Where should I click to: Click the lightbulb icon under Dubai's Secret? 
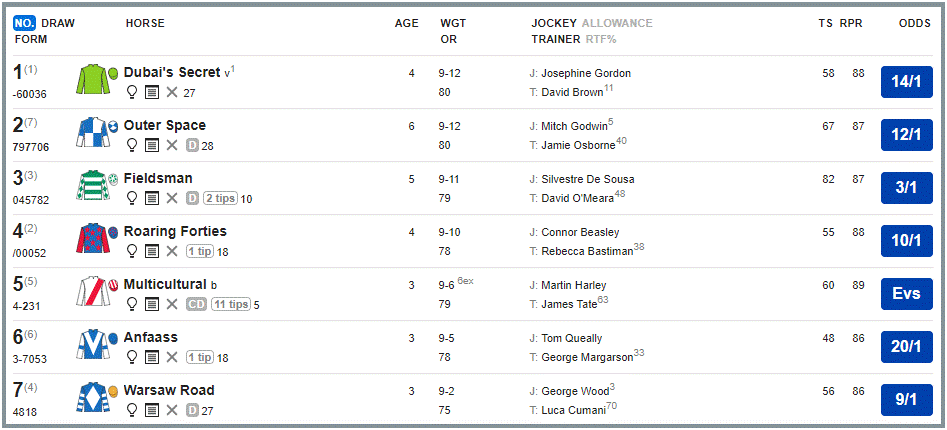coord(131,92)
